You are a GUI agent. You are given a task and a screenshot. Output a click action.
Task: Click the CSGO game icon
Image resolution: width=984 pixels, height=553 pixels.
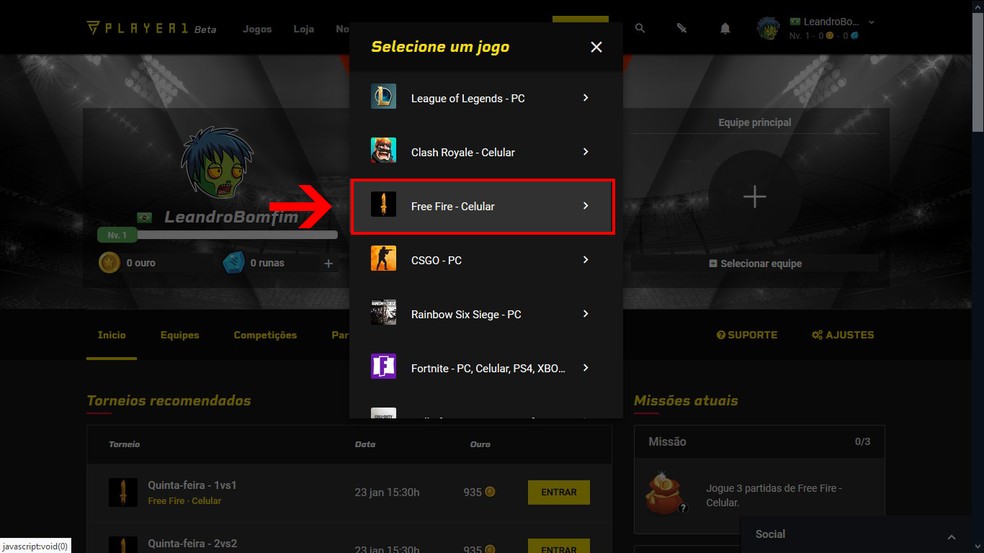(x=383, y=259)
